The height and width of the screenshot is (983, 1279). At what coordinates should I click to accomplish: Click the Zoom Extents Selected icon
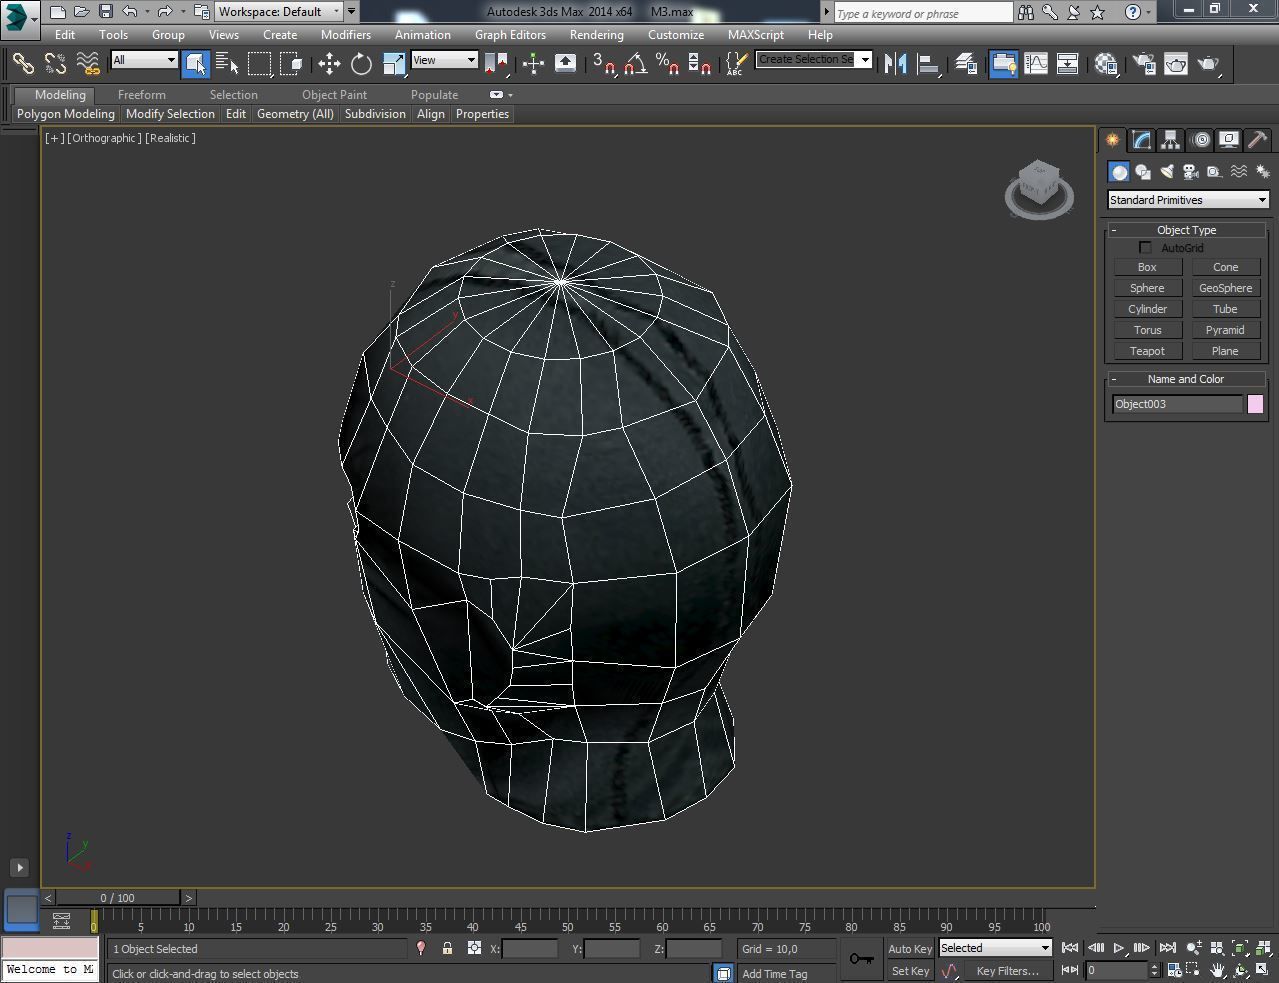pos(1240,948)
